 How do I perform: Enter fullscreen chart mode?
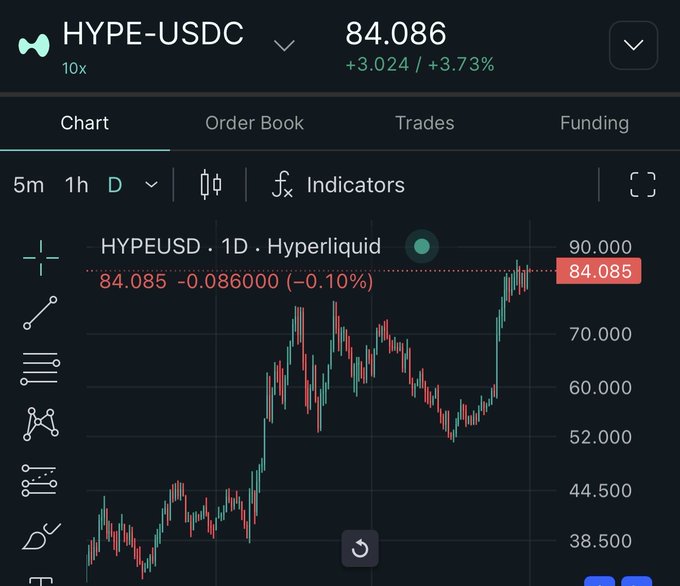(x=642, y=185)
